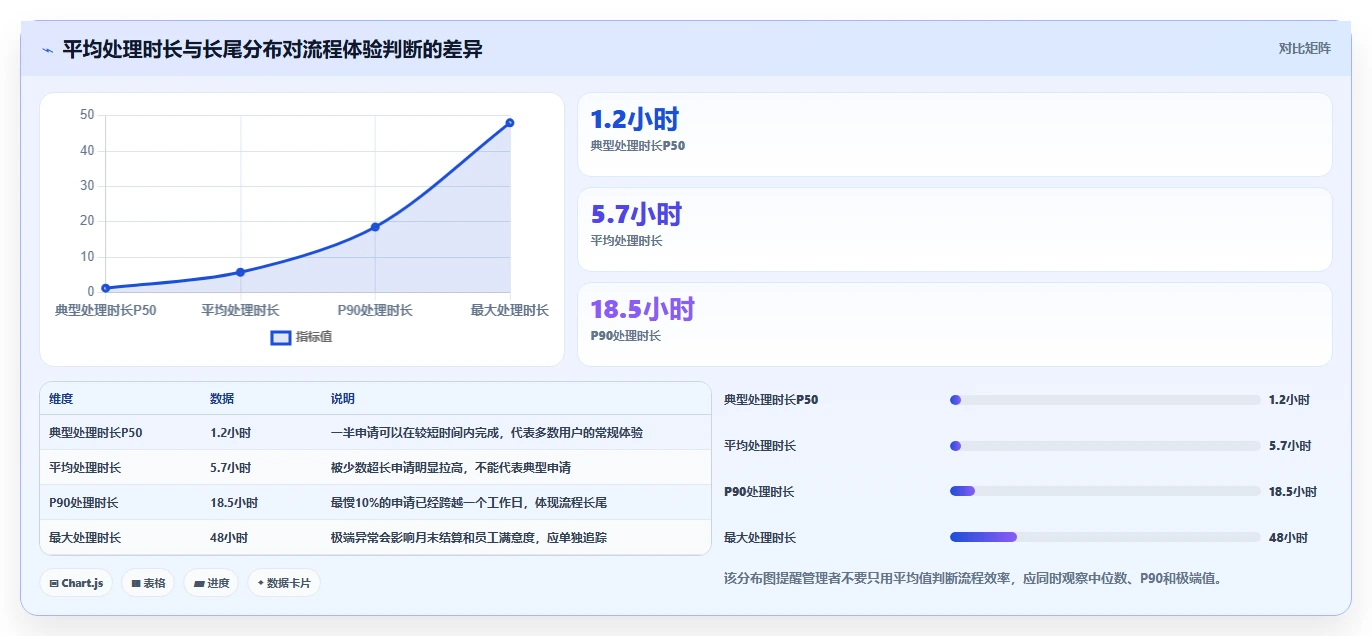This screenshot has width=1372, height=636.
Task: Click the 最大处理时长 label on the chart x-axis
Action: click(510, 310)
